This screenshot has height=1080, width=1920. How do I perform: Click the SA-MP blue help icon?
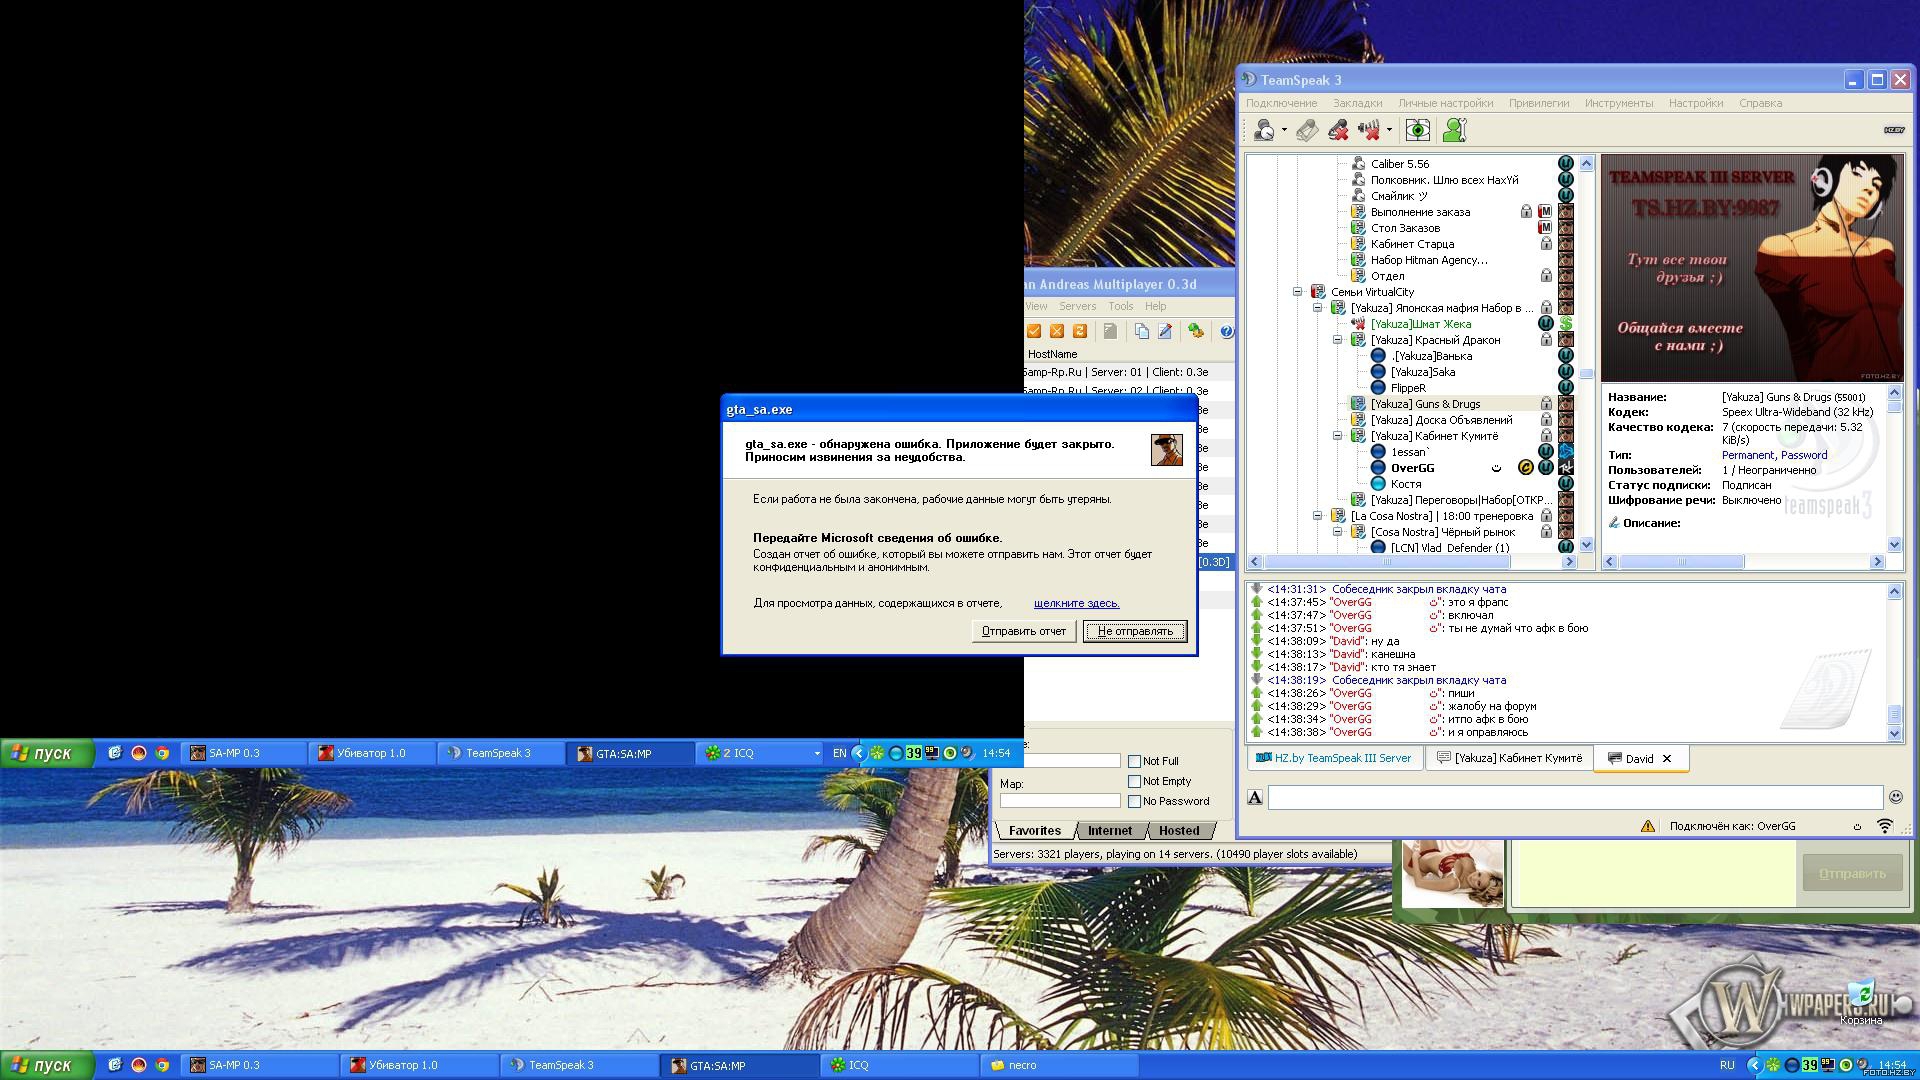pos(1226,331)
